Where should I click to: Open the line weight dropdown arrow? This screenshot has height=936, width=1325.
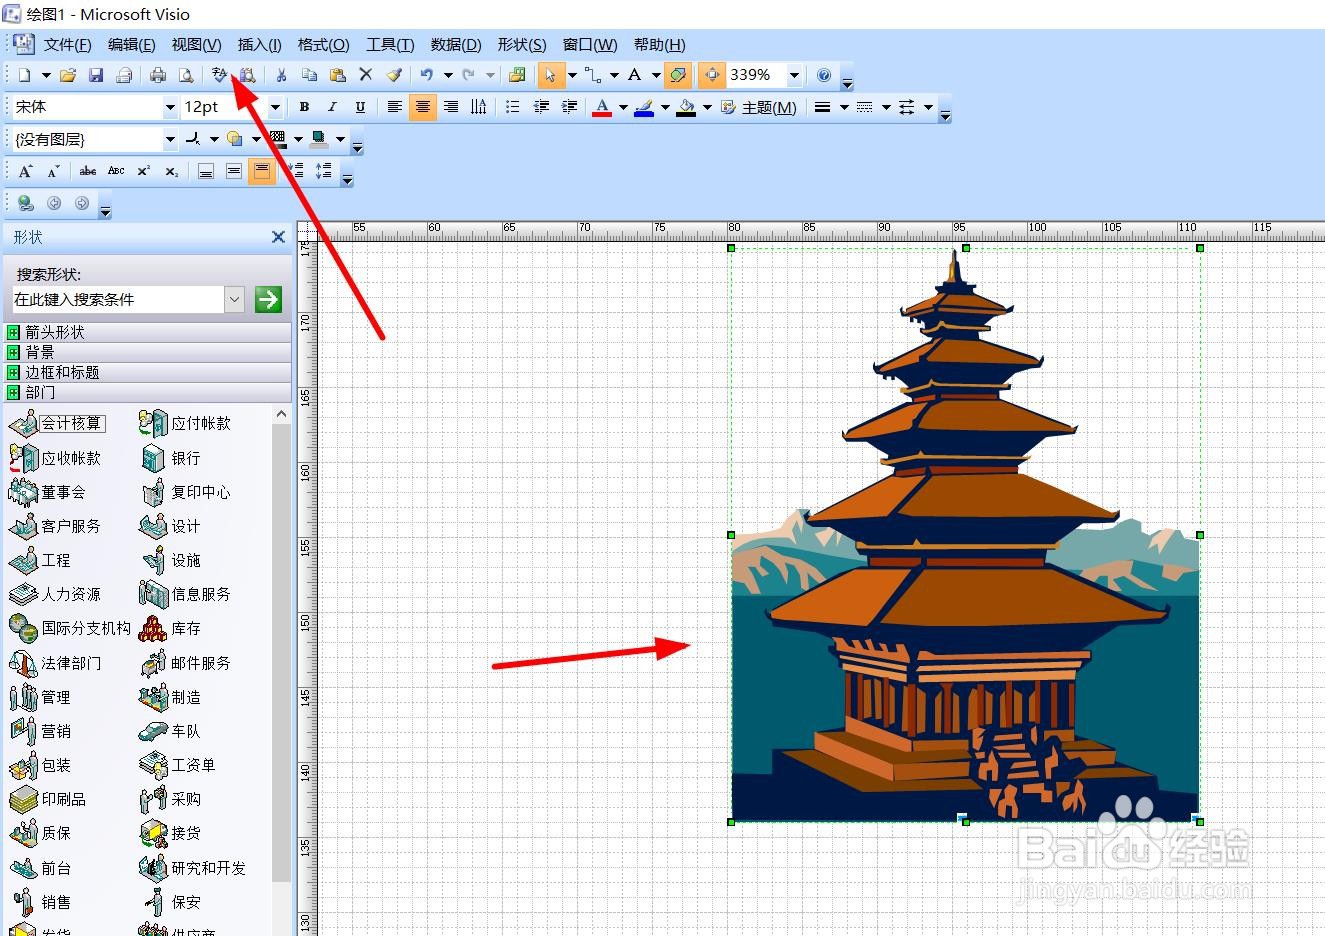(844, 107)
